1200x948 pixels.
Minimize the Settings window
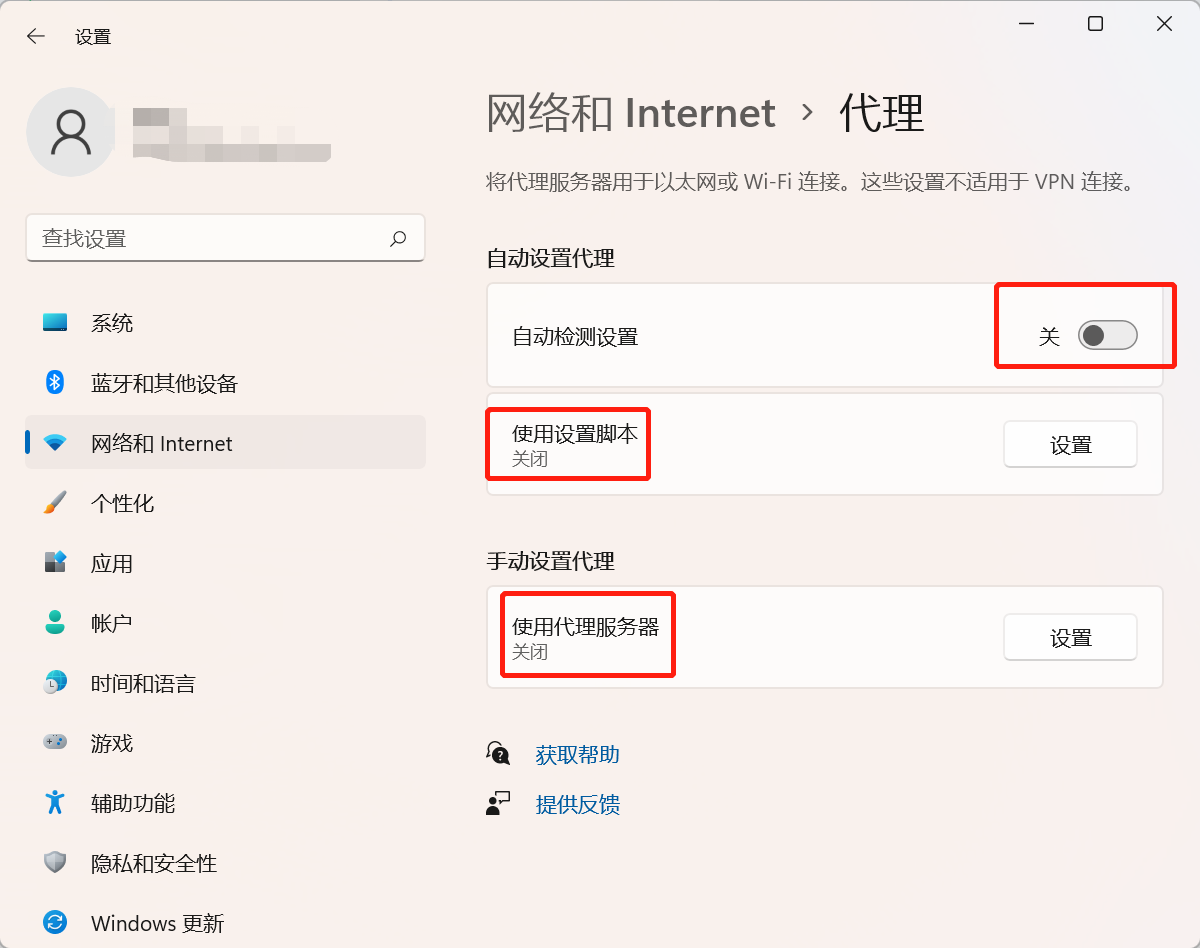point(1026,24)
